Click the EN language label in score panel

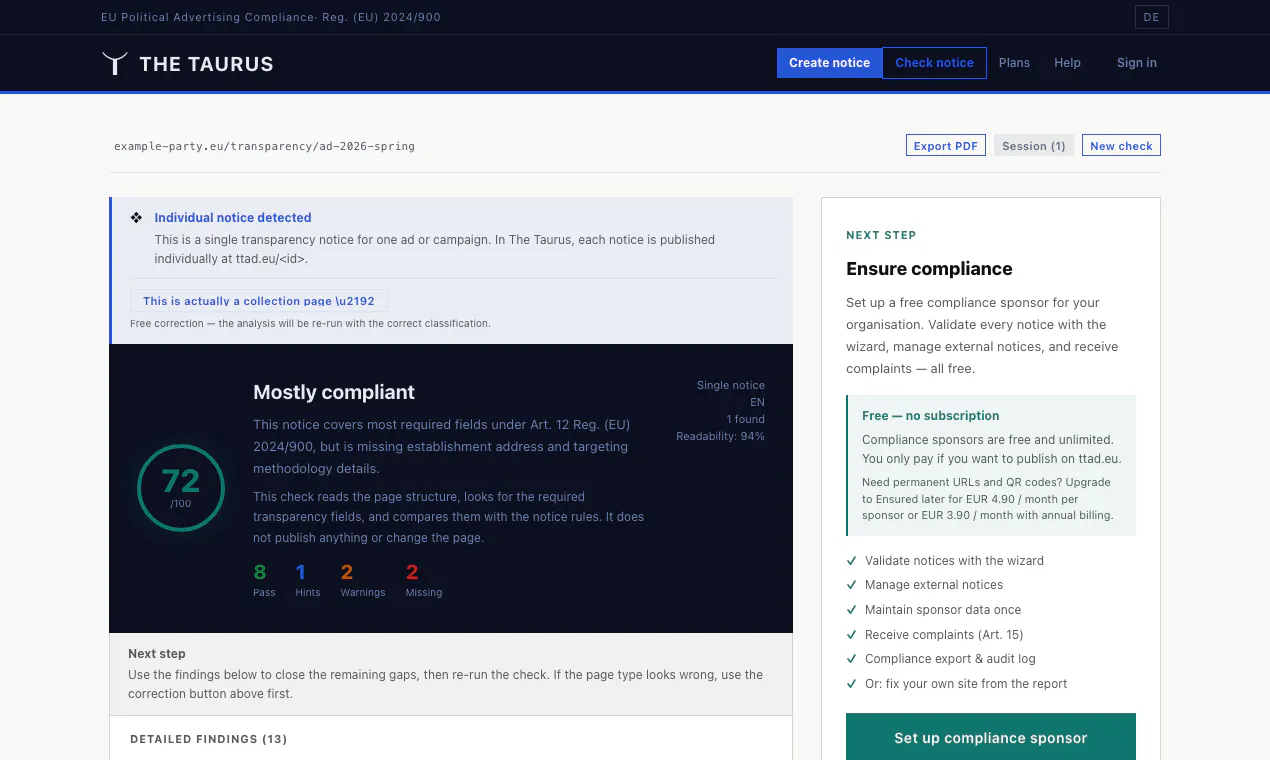pos(757,402)
